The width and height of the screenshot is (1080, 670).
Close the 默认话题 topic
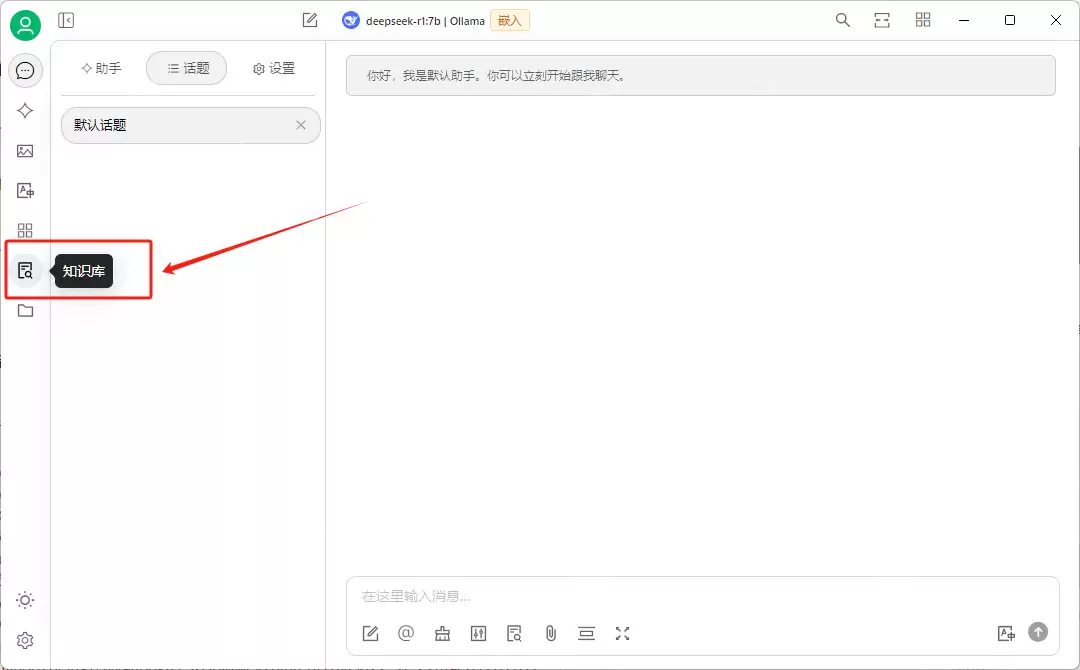pos(300,125)
